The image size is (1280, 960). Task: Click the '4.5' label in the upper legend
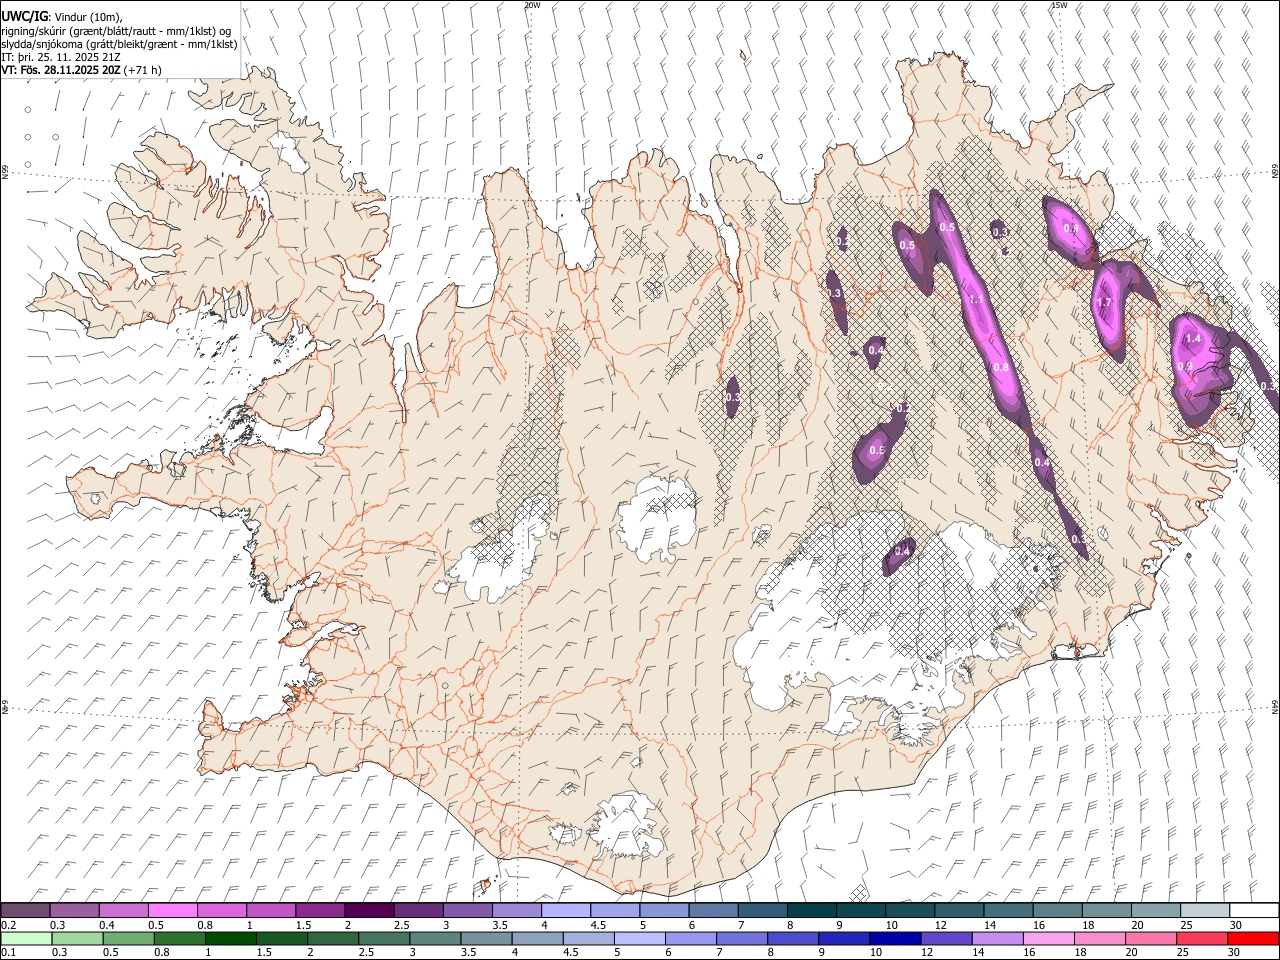(598, 924)
